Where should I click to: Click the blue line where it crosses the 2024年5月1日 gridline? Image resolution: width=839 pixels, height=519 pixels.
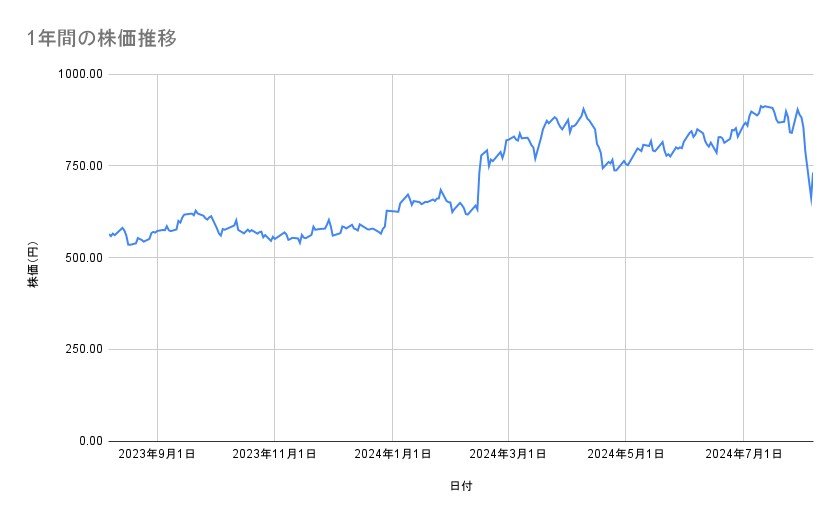[626, 164]
